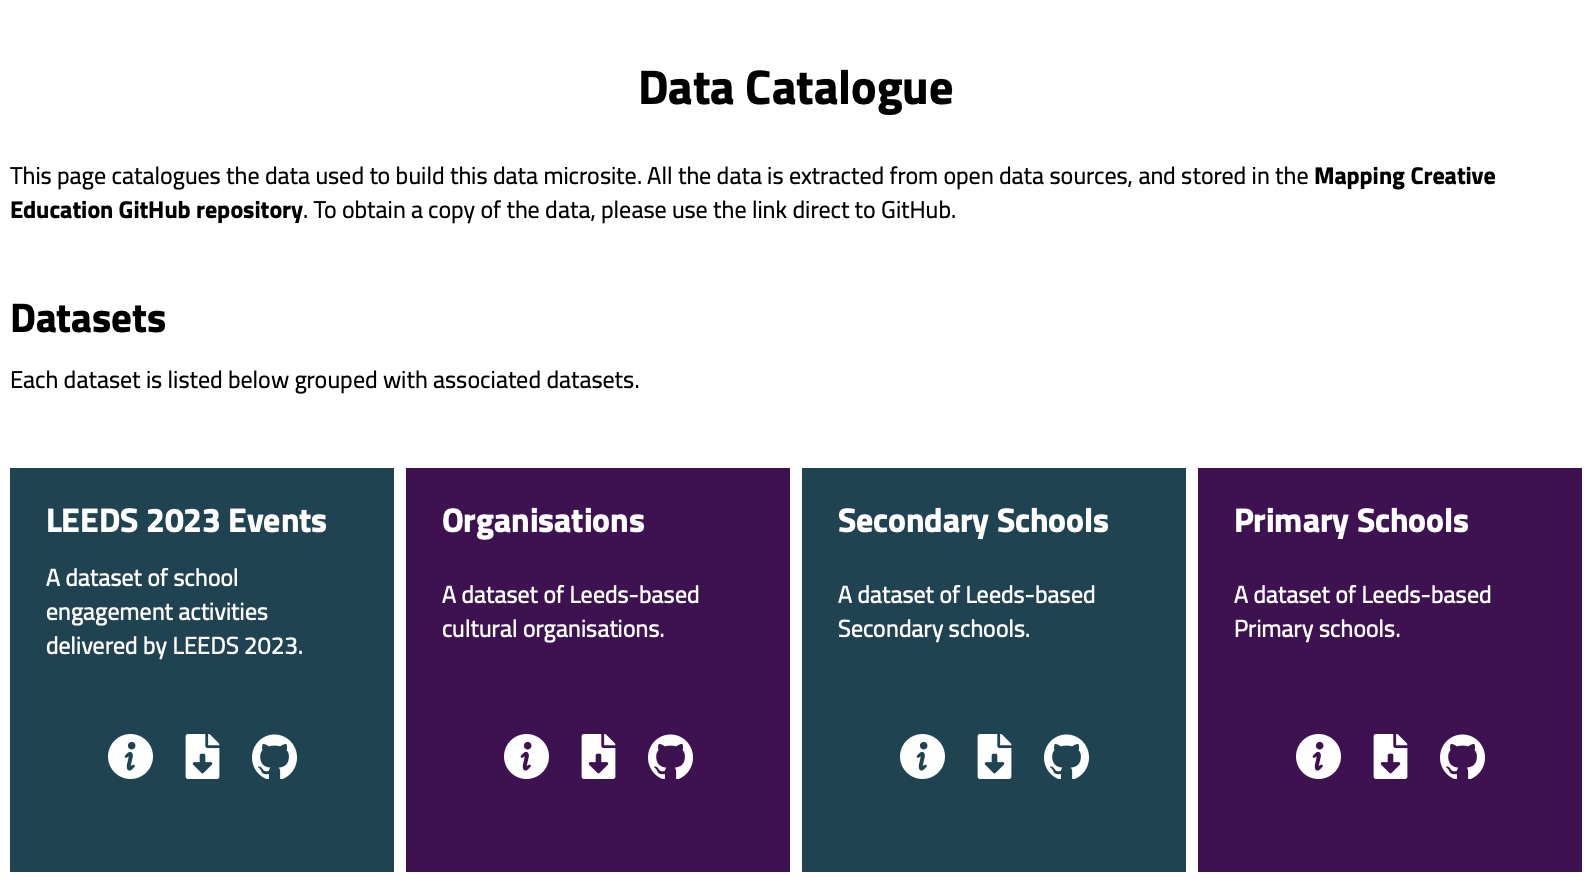Open GitHub icon in Primary Schools card

point(1462,757)
